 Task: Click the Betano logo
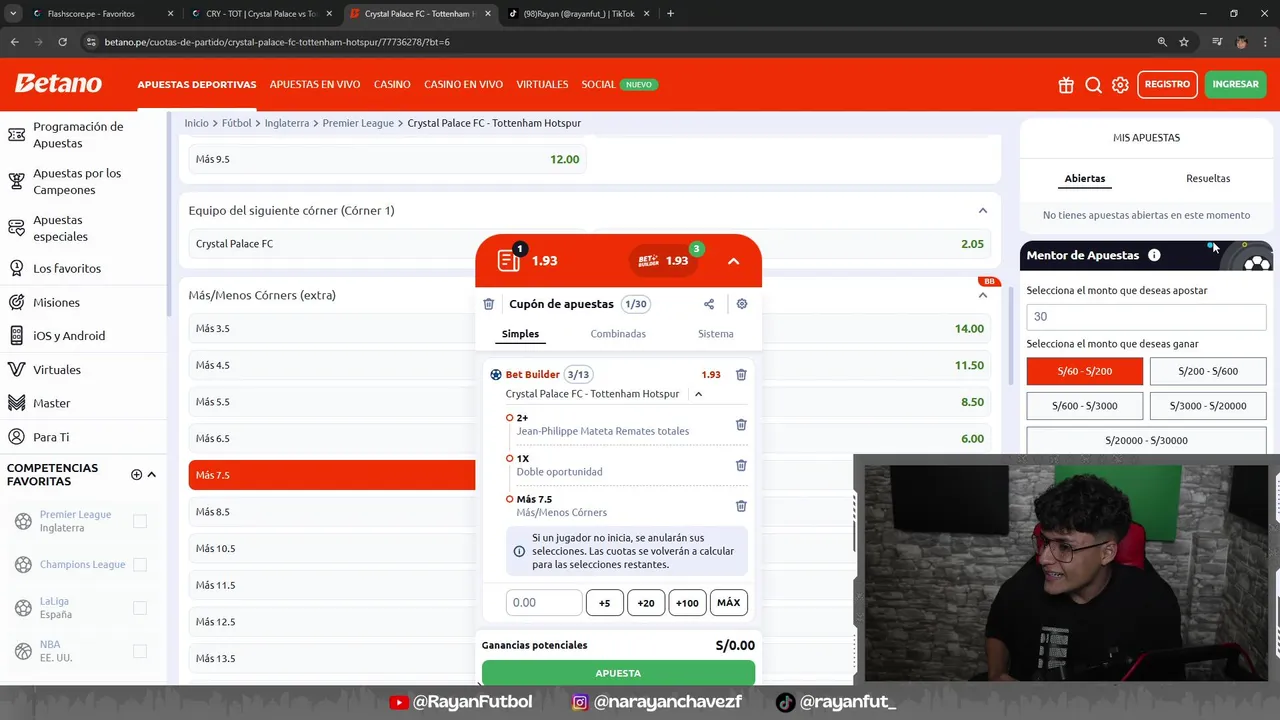[x=58, y=83]
